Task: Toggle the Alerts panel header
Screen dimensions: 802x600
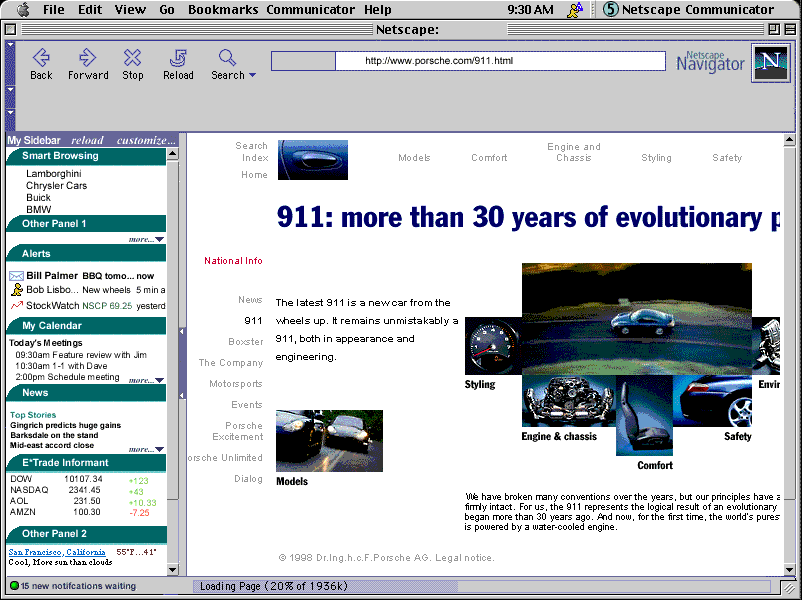Action: tap(86, 254)
